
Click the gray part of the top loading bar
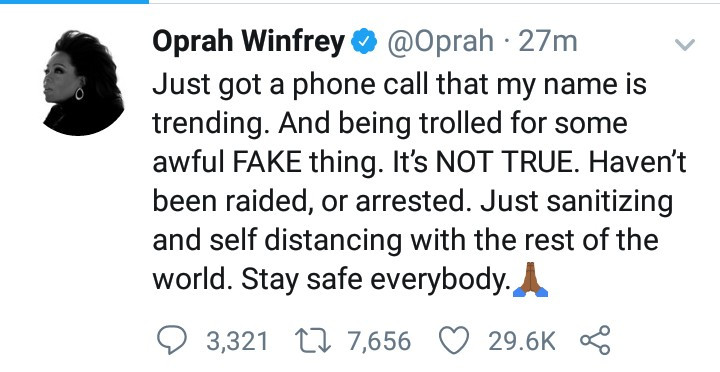[434, 2]
